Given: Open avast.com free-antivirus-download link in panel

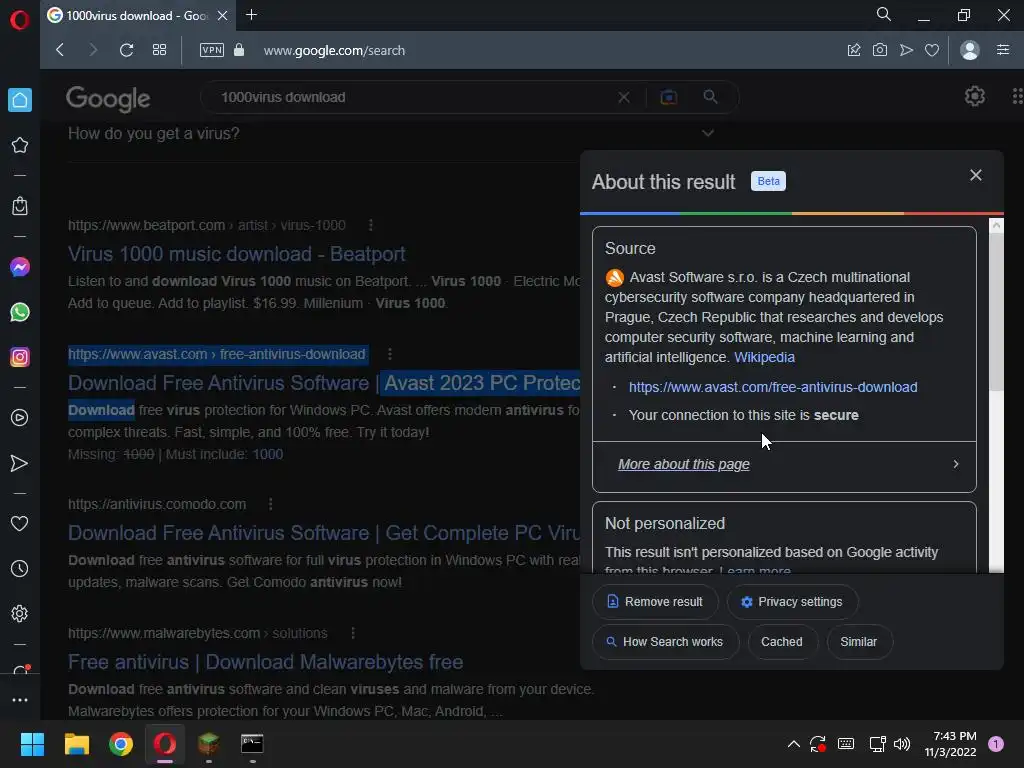Looking at the screenshot, I should coord(773,387).
